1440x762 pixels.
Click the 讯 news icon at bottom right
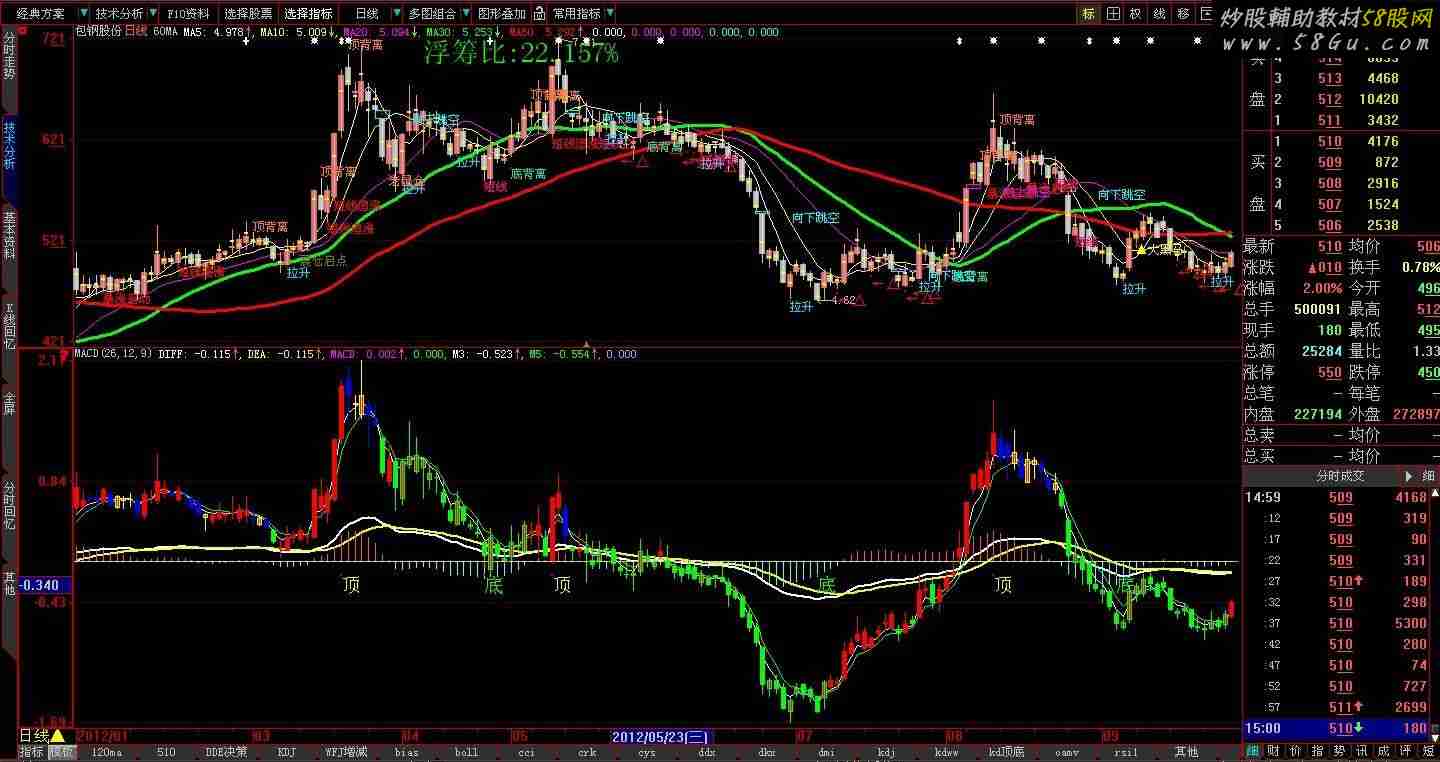(x=1362, y=751)
